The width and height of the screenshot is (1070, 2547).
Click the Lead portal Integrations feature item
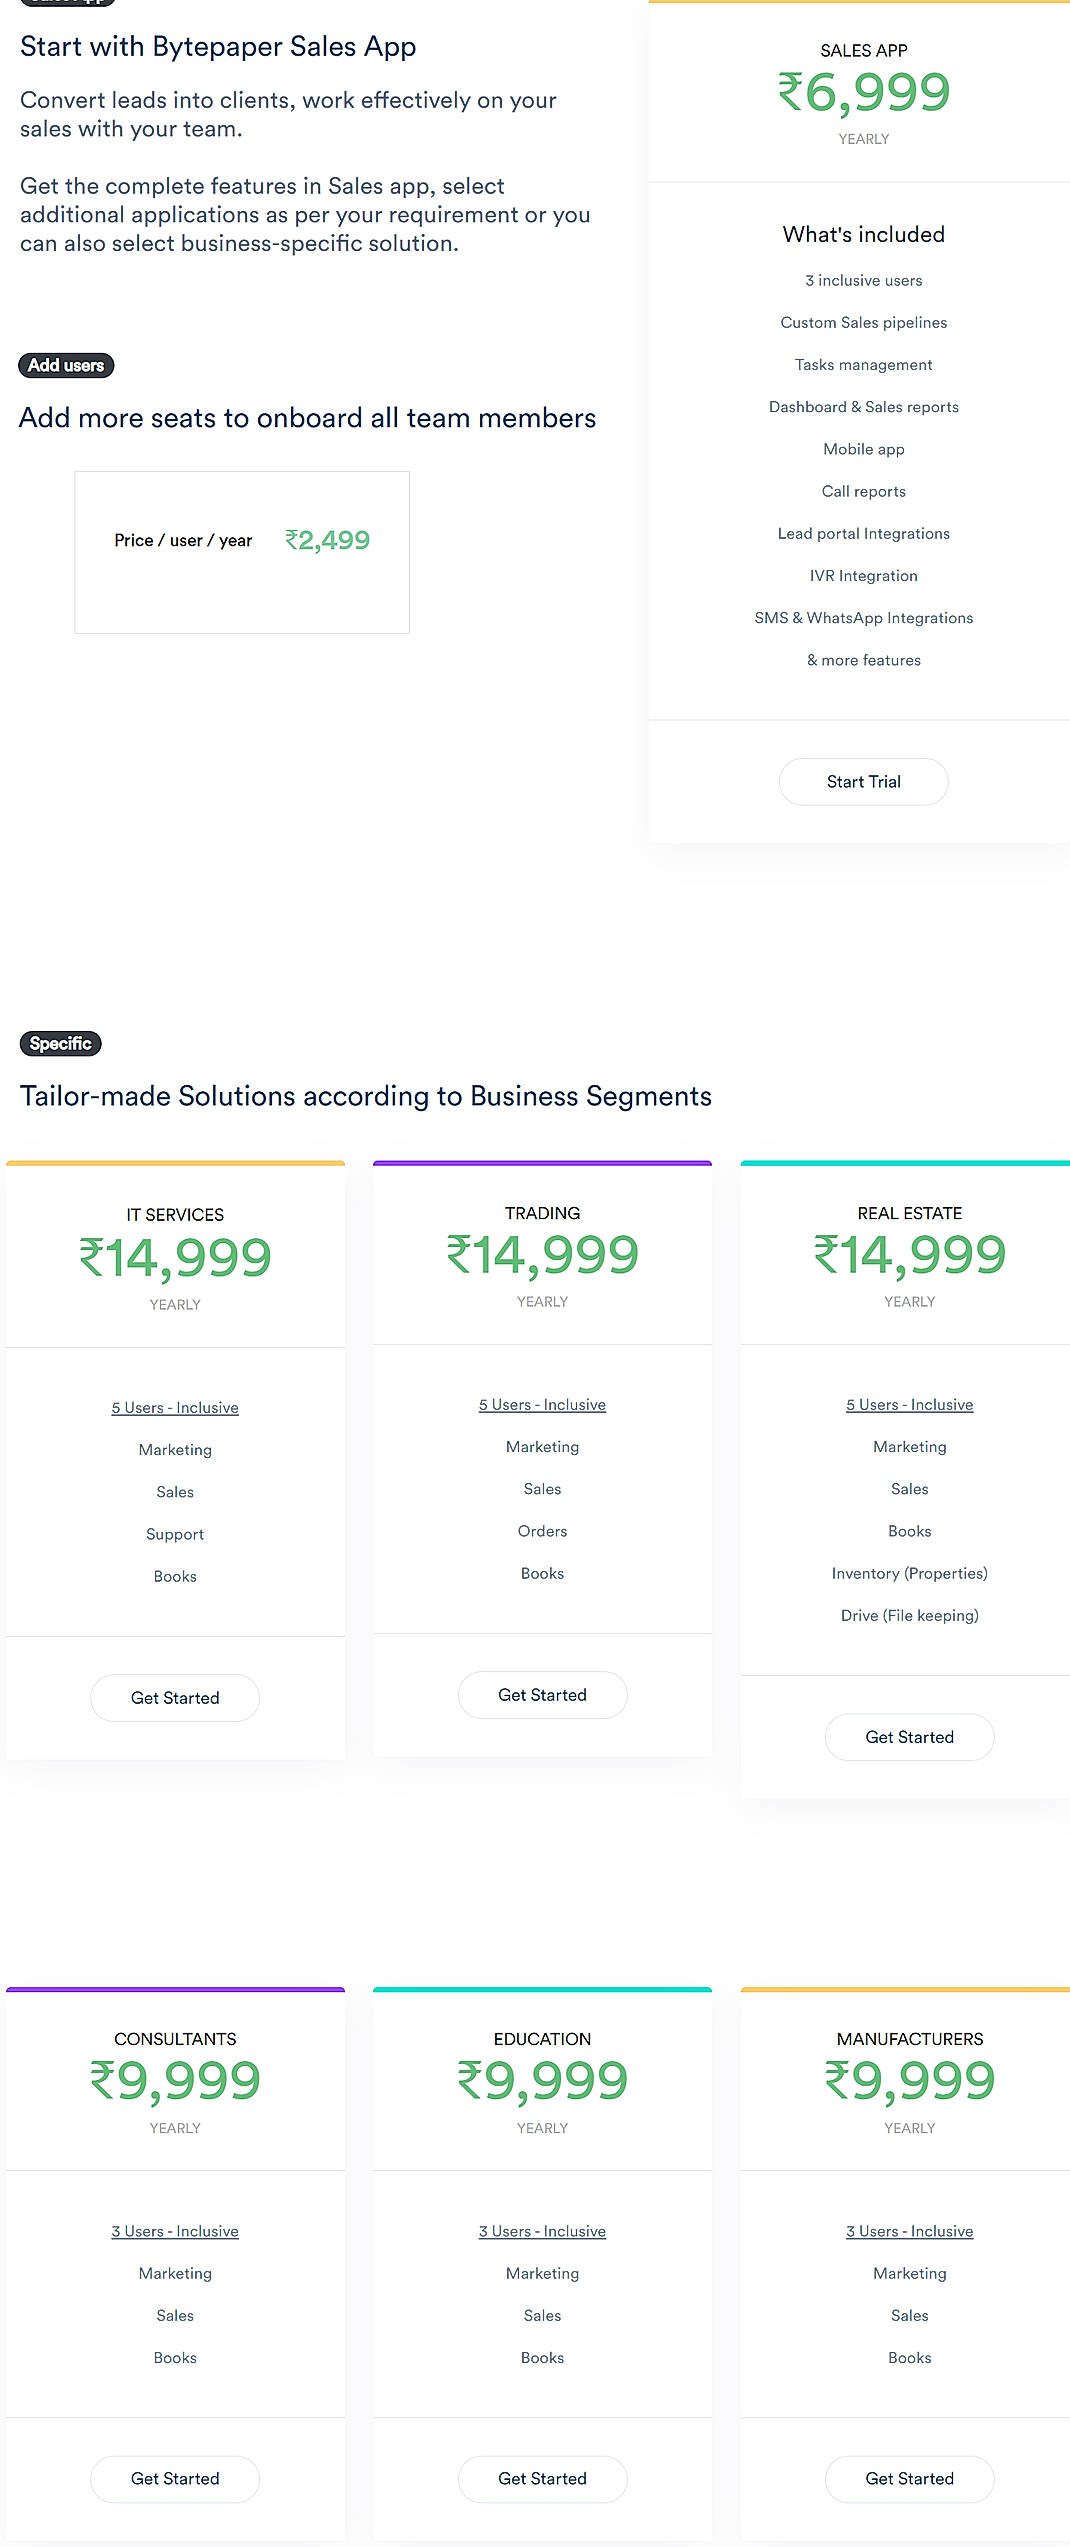tap(863, 533)
